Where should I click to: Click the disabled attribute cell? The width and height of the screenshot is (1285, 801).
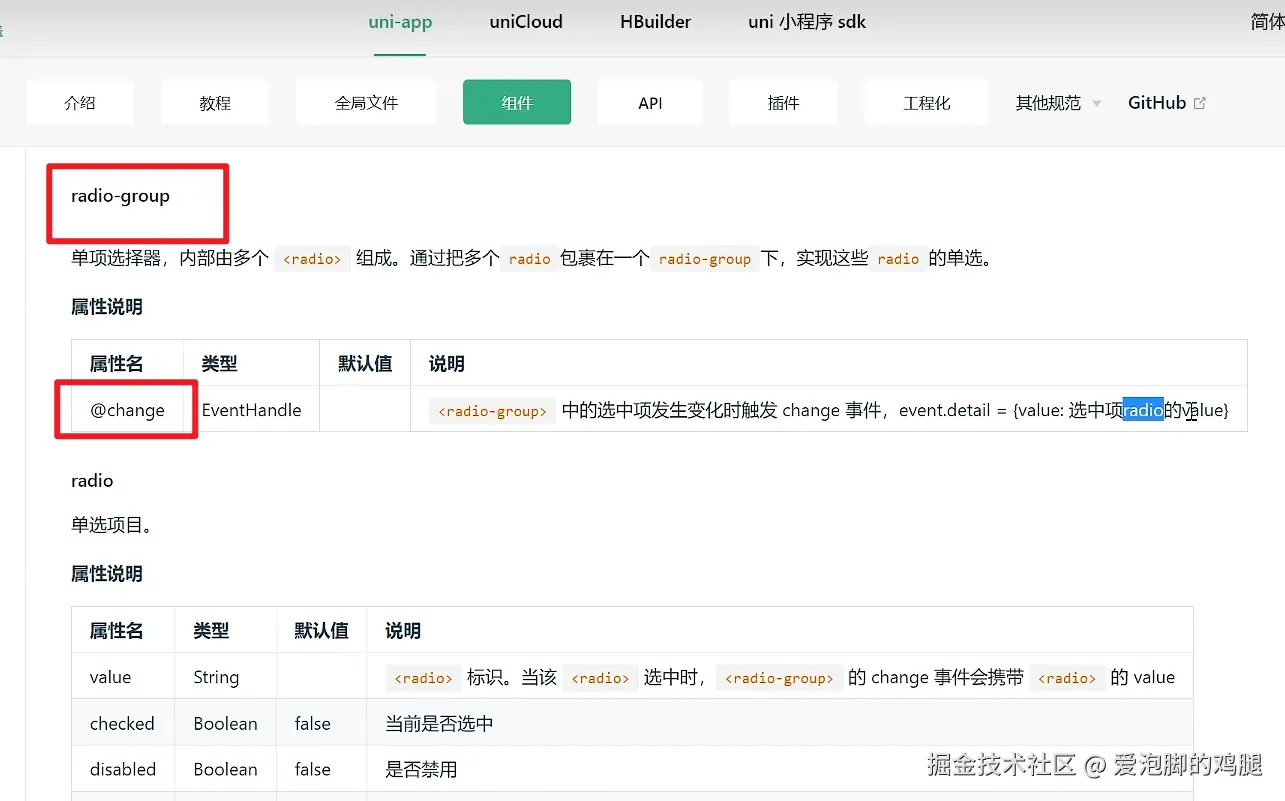(123, 769)
